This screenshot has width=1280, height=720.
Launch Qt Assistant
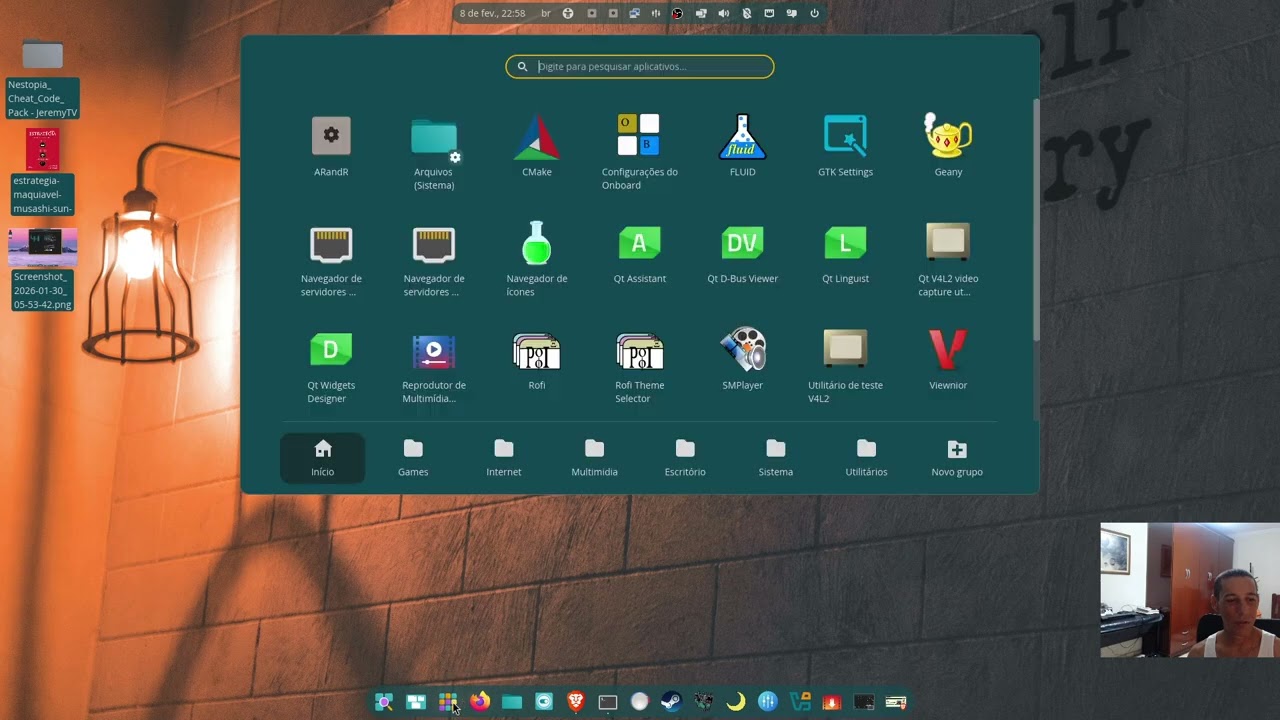point(640,253)
